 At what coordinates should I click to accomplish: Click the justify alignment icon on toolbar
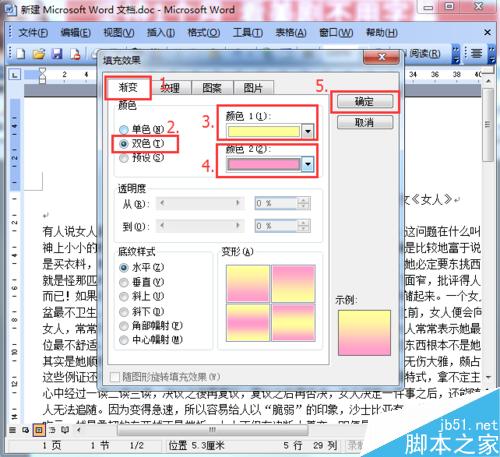476,53
